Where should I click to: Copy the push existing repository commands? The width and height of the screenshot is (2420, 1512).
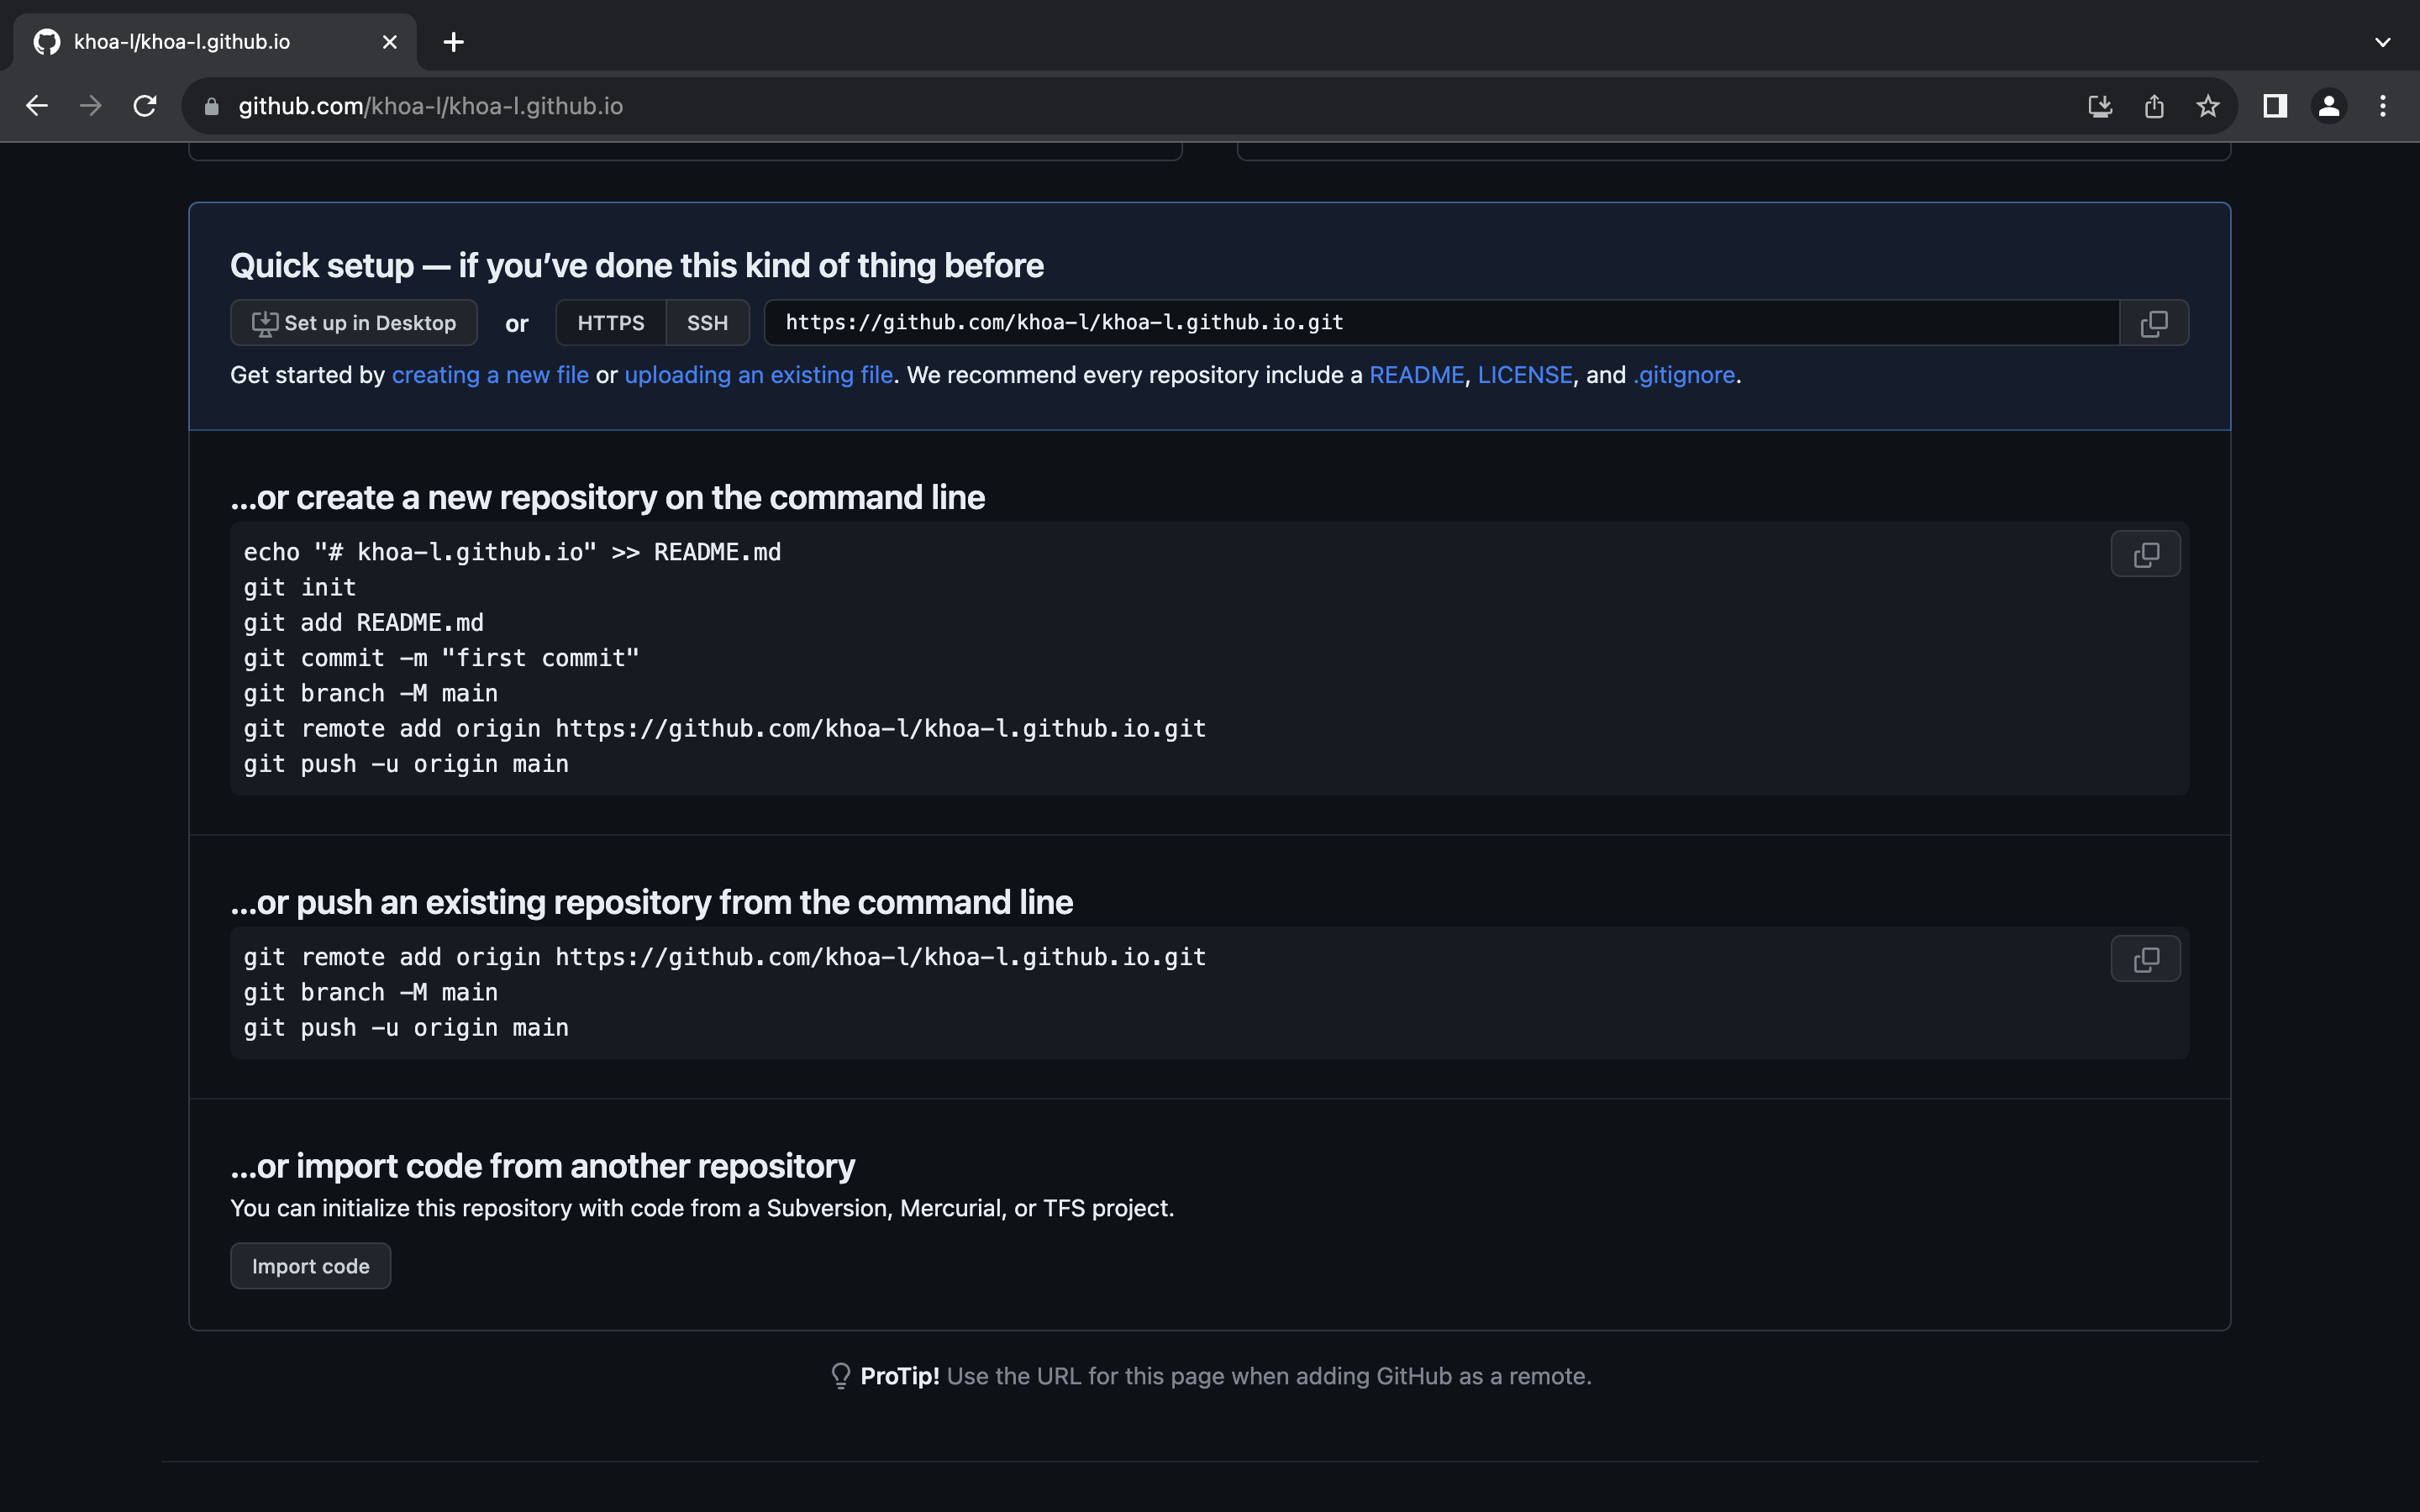(2145, 959)
